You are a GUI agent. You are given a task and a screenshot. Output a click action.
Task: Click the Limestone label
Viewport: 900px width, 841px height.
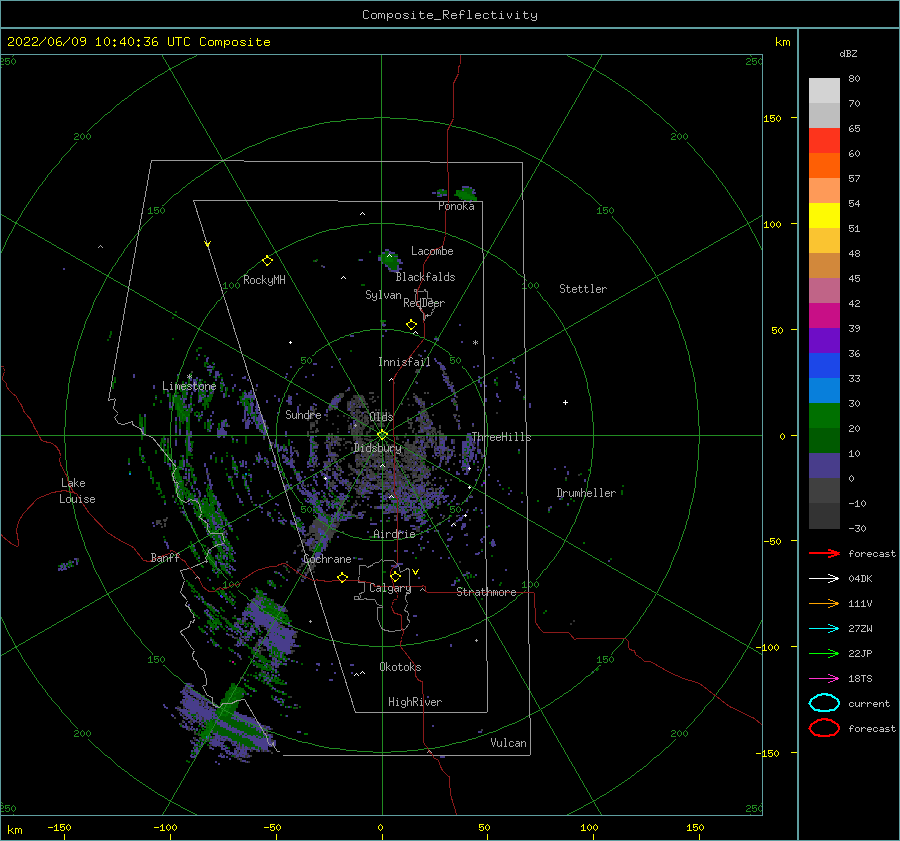pos(189,386)
